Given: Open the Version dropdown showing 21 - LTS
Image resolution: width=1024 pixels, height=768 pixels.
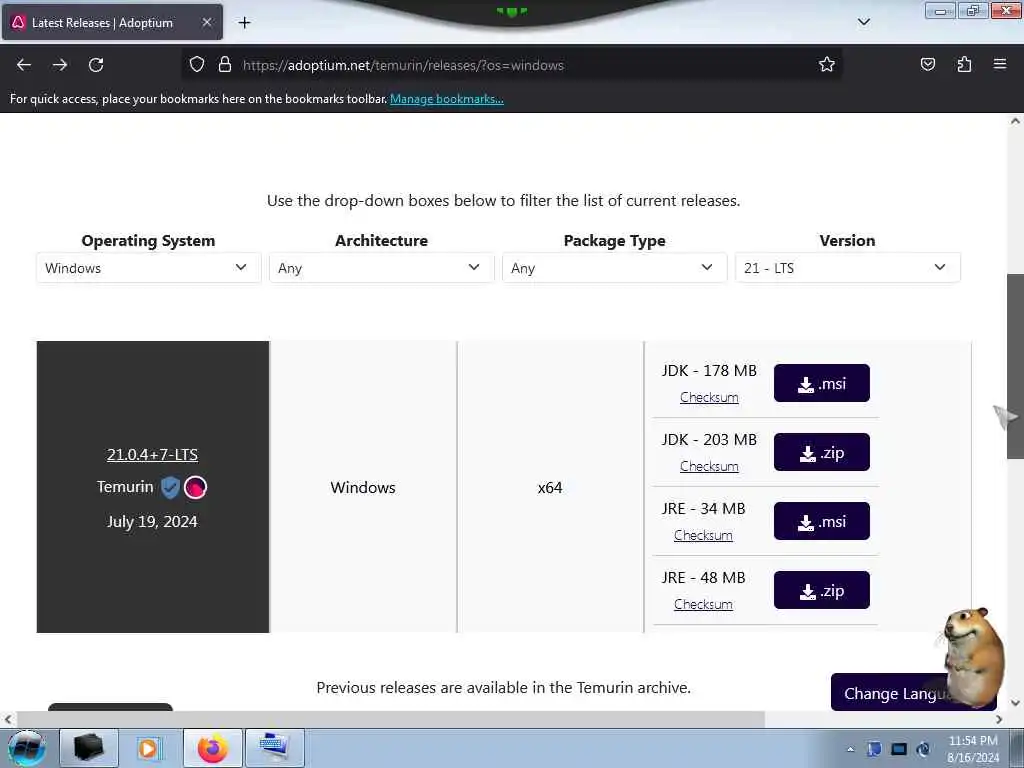Looking at the screenshot, I should (x=848, y=268).
